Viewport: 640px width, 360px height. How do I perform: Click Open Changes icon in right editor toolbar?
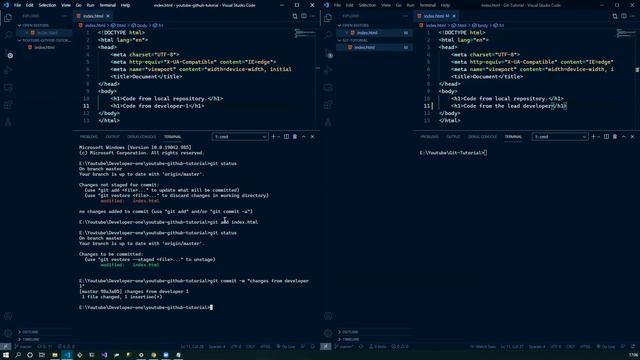click(615, 16)
